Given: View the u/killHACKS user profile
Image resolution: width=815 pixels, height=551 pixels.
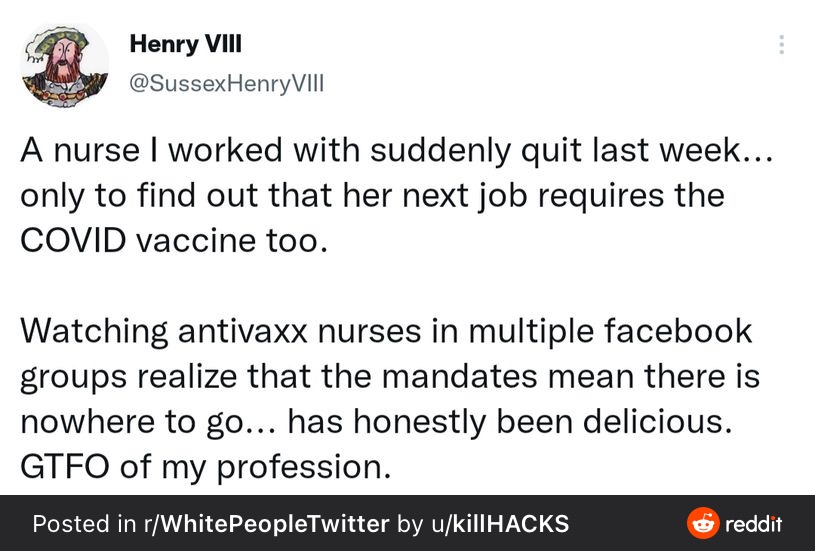Looking at the screenshot, I should coord(500,523).
